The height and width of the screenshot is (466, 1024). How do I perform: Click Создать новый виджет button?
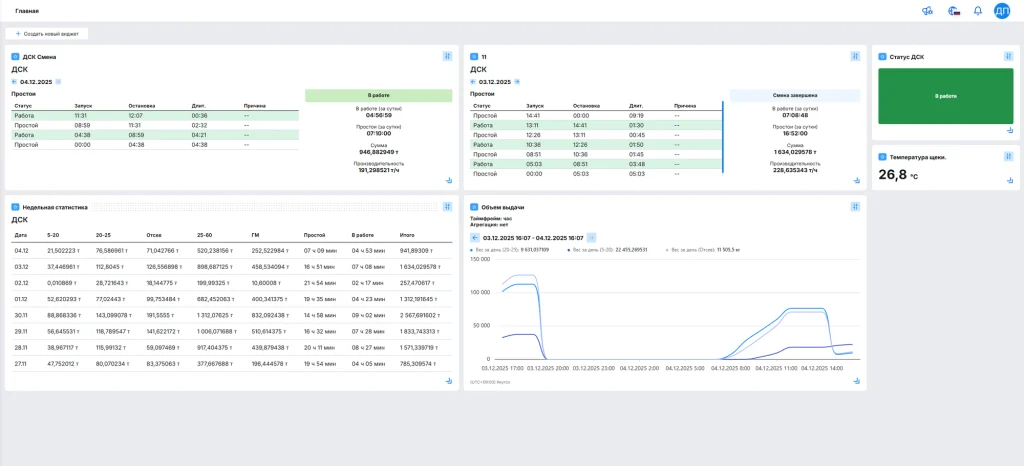click(x=46, y=33)
